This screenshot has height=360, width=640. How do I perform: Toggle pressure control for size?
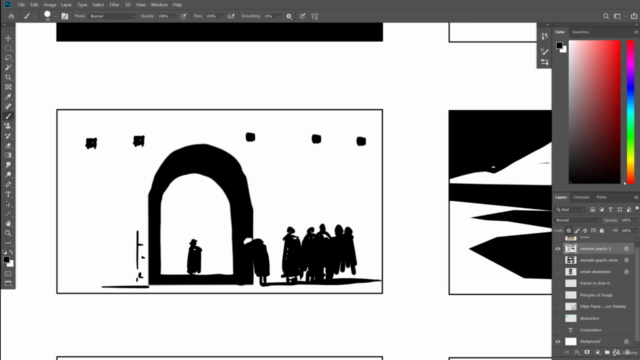coord(302,16)
